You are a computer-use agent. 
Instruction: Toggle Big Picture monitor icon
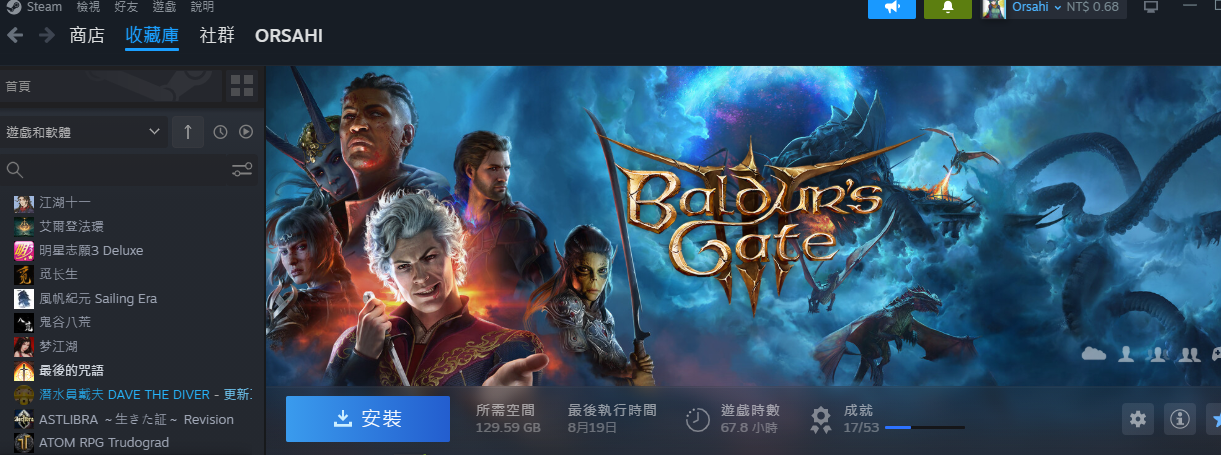pos(1150,7)
